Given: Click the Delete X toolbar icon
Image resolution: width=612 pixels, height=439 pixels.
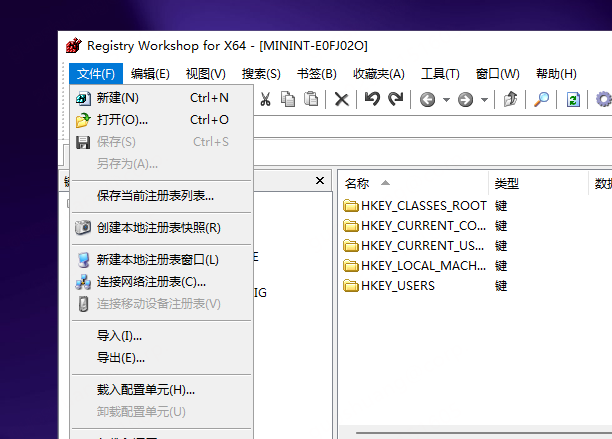Looking at the screenshot, I should coord(341,99).
